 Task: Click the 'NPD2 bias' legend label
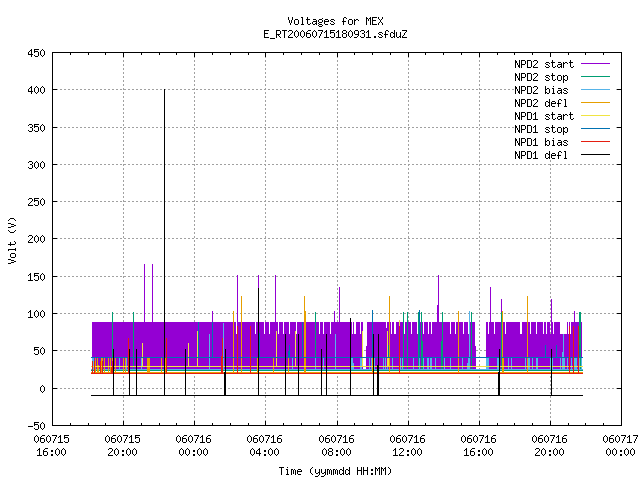click(x=541, y=90)
